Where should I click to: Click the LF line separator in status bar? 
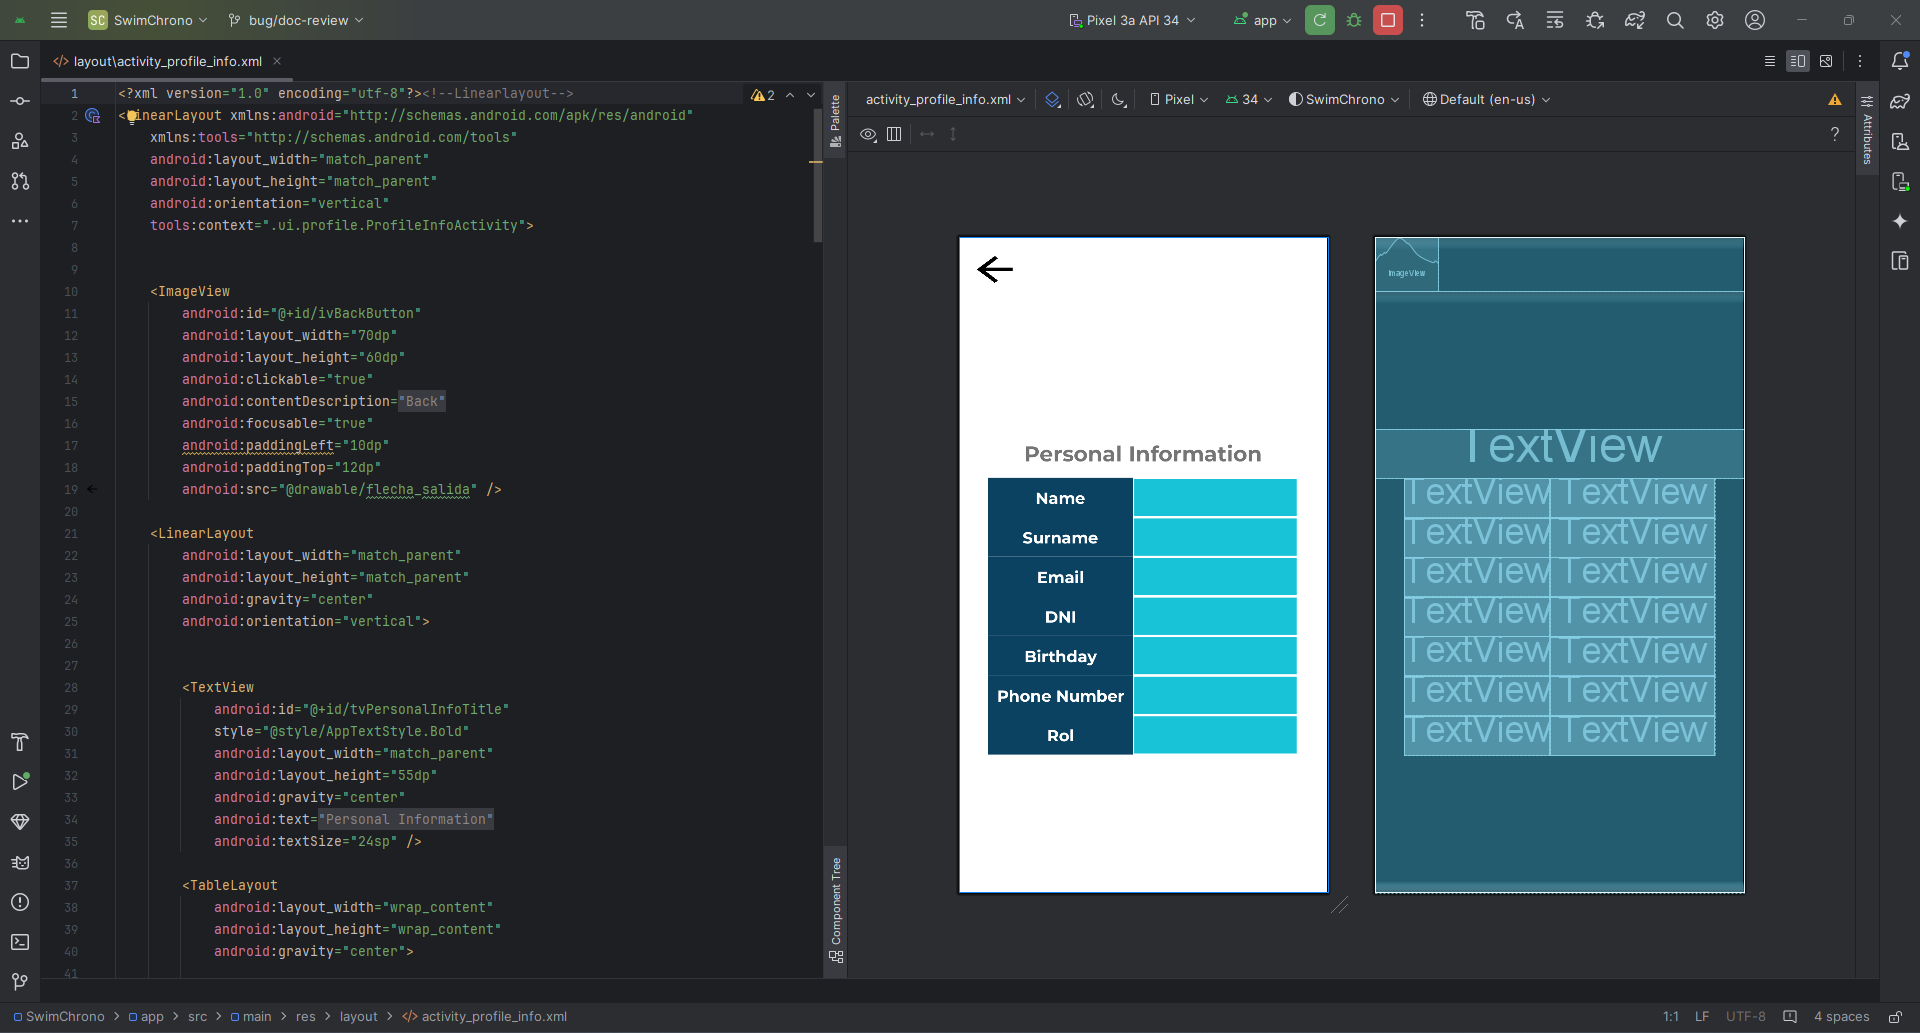click(x=1702, y=1016)
